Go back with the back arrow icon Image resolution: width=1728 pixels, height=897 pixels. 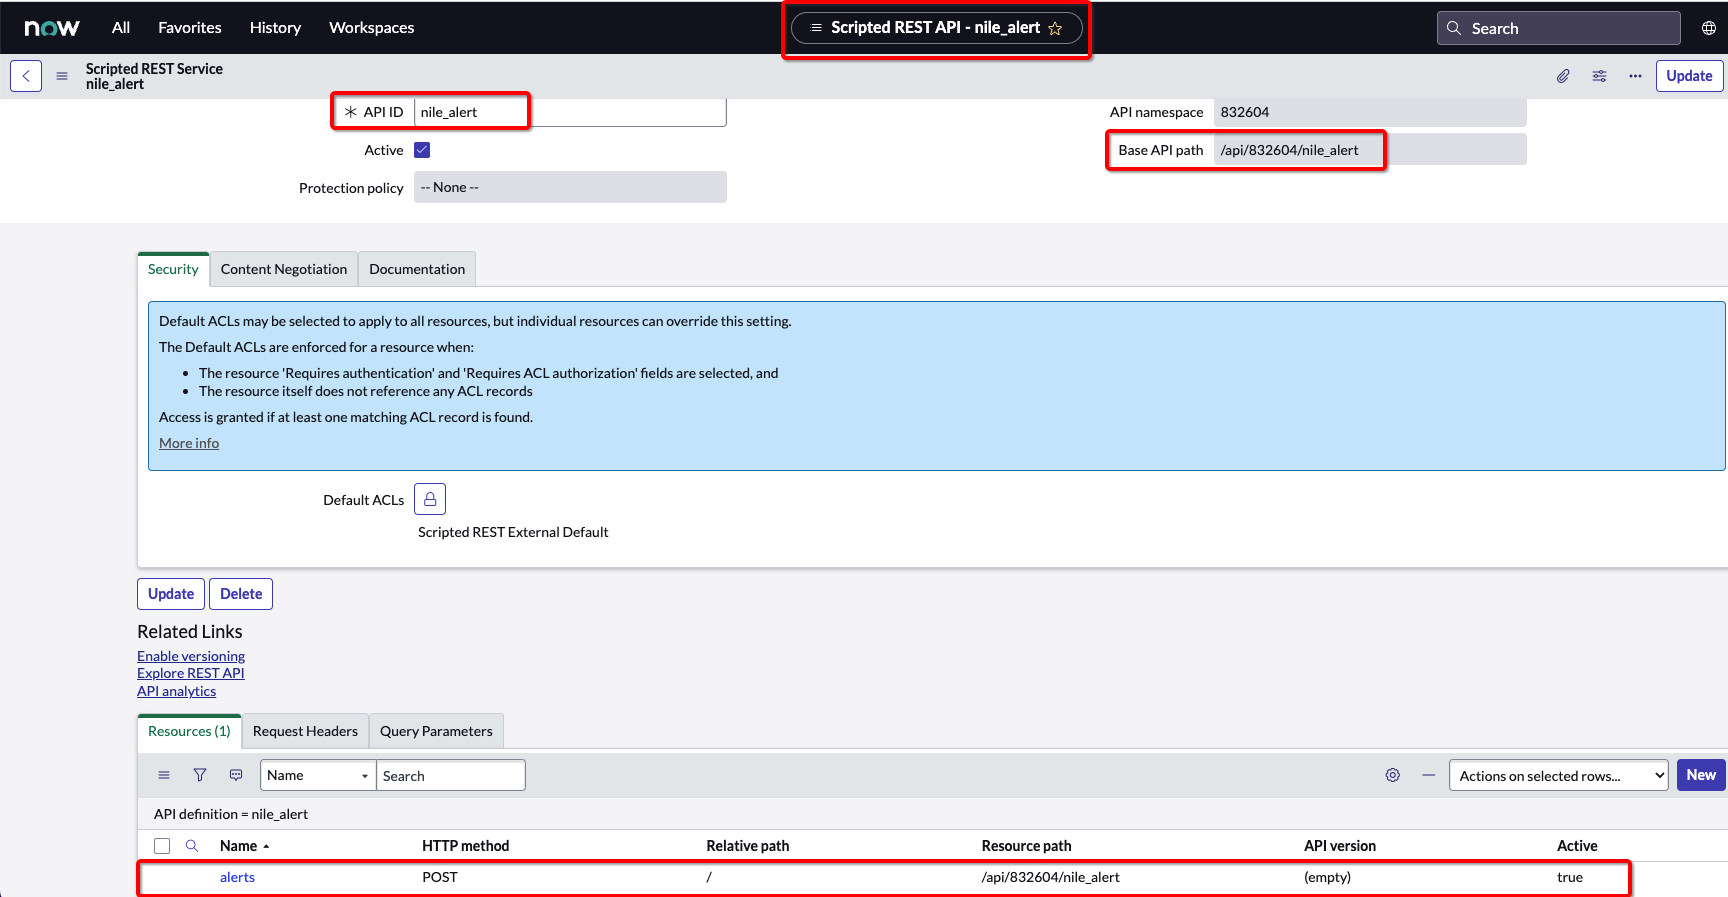[26, 76]
